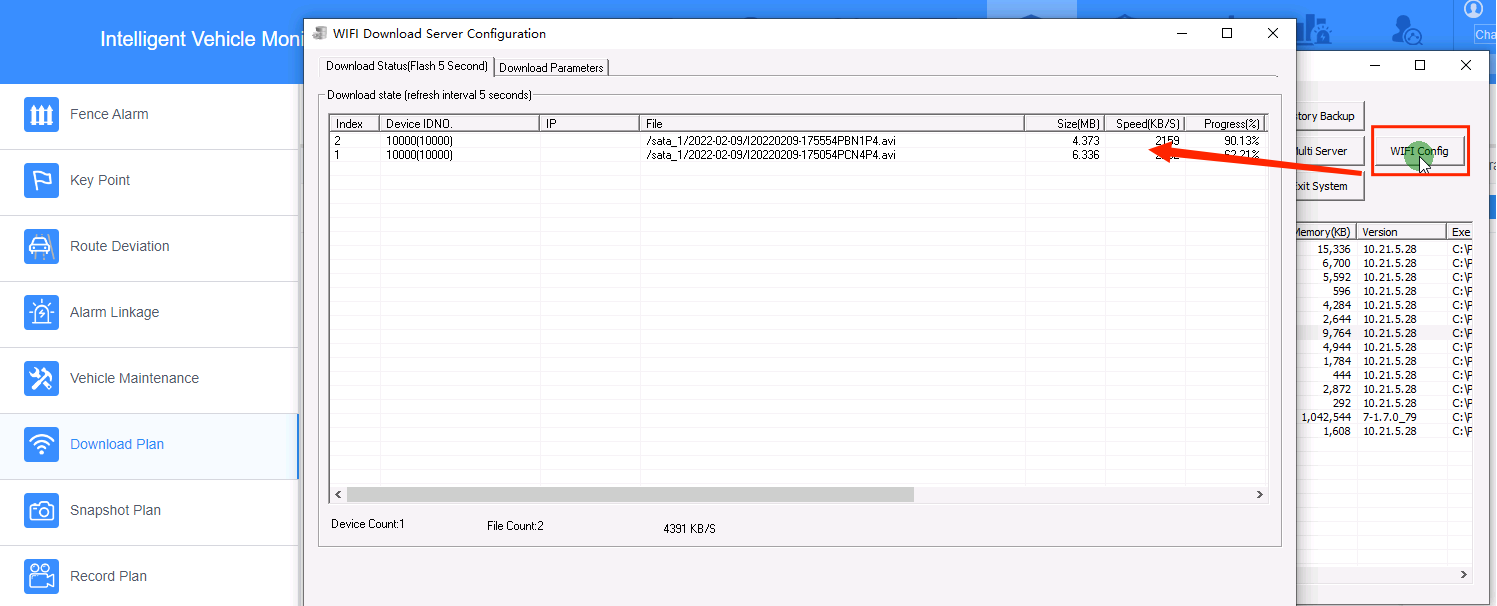The image size is (1497, 606).
Task: Maximize the WIFI Download Server Configuration window
Action: 1227,33
